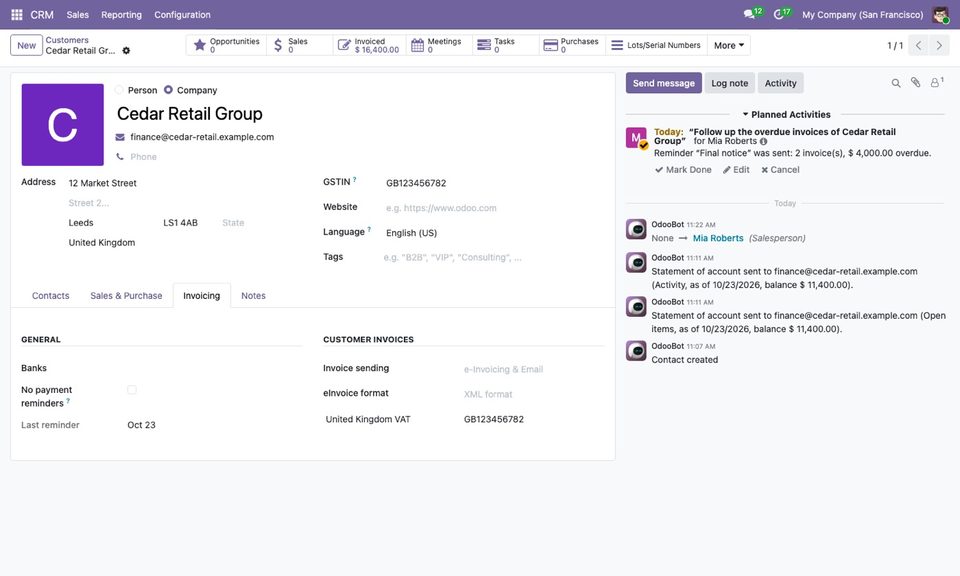This screenshot has height=576, width=960.
Task: Open company switcher My Company (San Francisco)
Action: pos(862,15)
